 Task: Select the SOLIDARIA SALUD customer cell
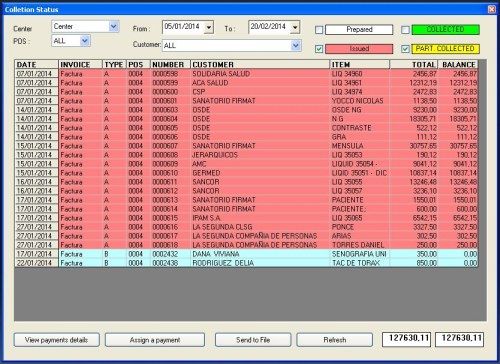click(x=260, y=74)
